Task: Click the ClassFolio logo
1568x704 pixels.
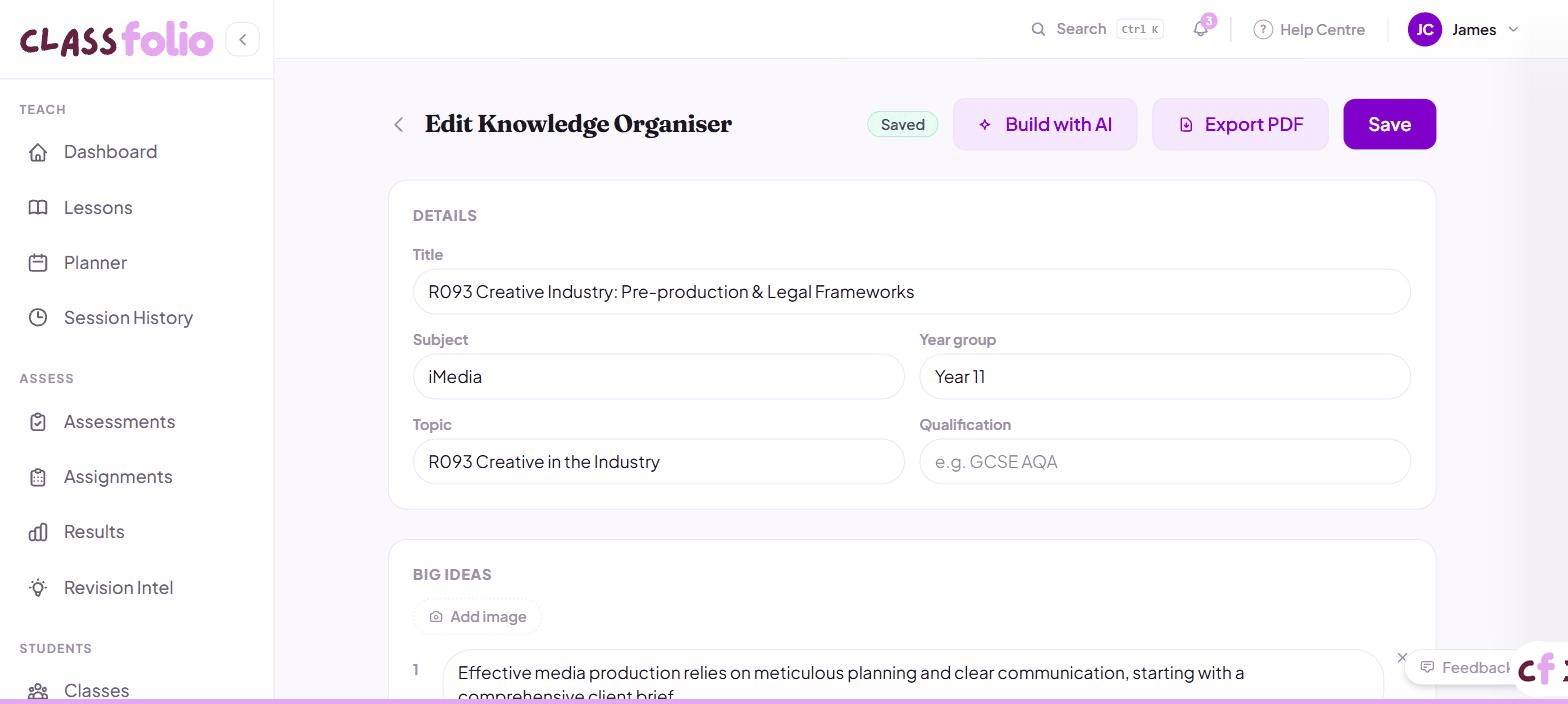Action: pos(116,40)
